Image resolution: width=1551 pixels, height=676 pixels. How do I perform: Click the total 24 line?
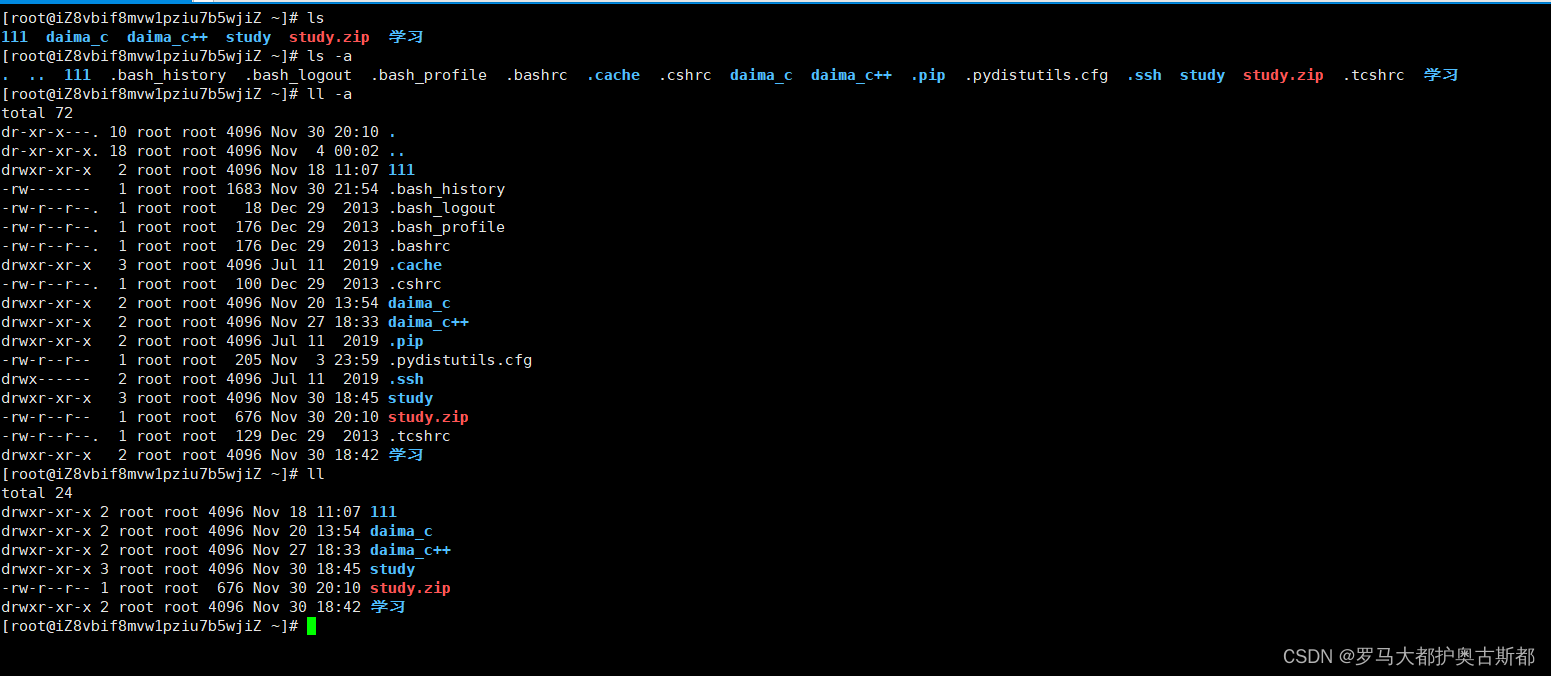point(36,492)
